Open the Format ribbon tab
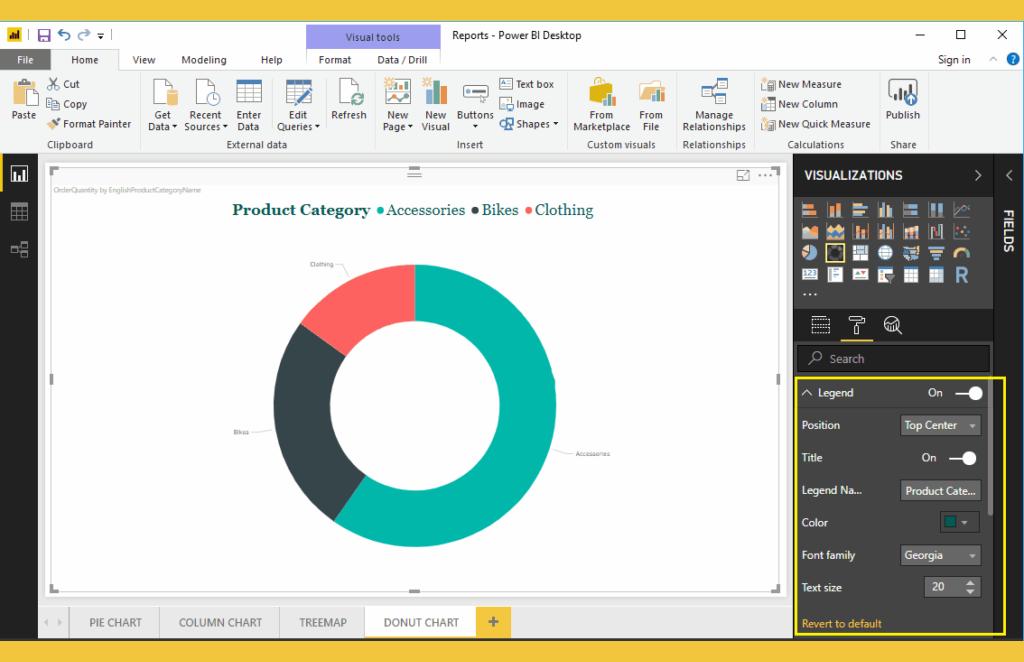Image resolution: width=1024 pixels, height=662 pixels. (335, 59)
